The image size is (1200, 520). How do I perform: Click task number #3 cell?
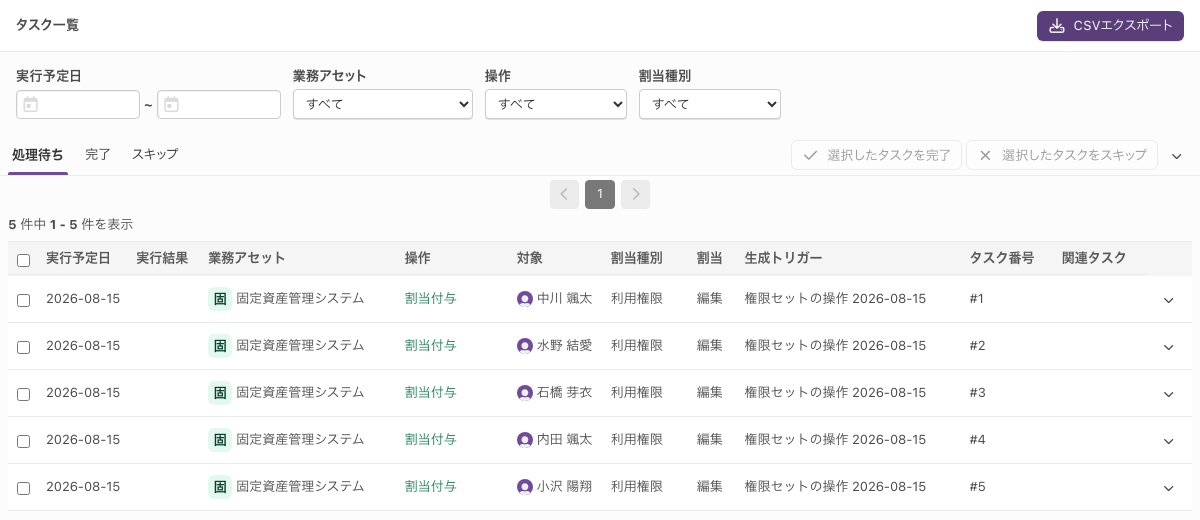[978, 393]
